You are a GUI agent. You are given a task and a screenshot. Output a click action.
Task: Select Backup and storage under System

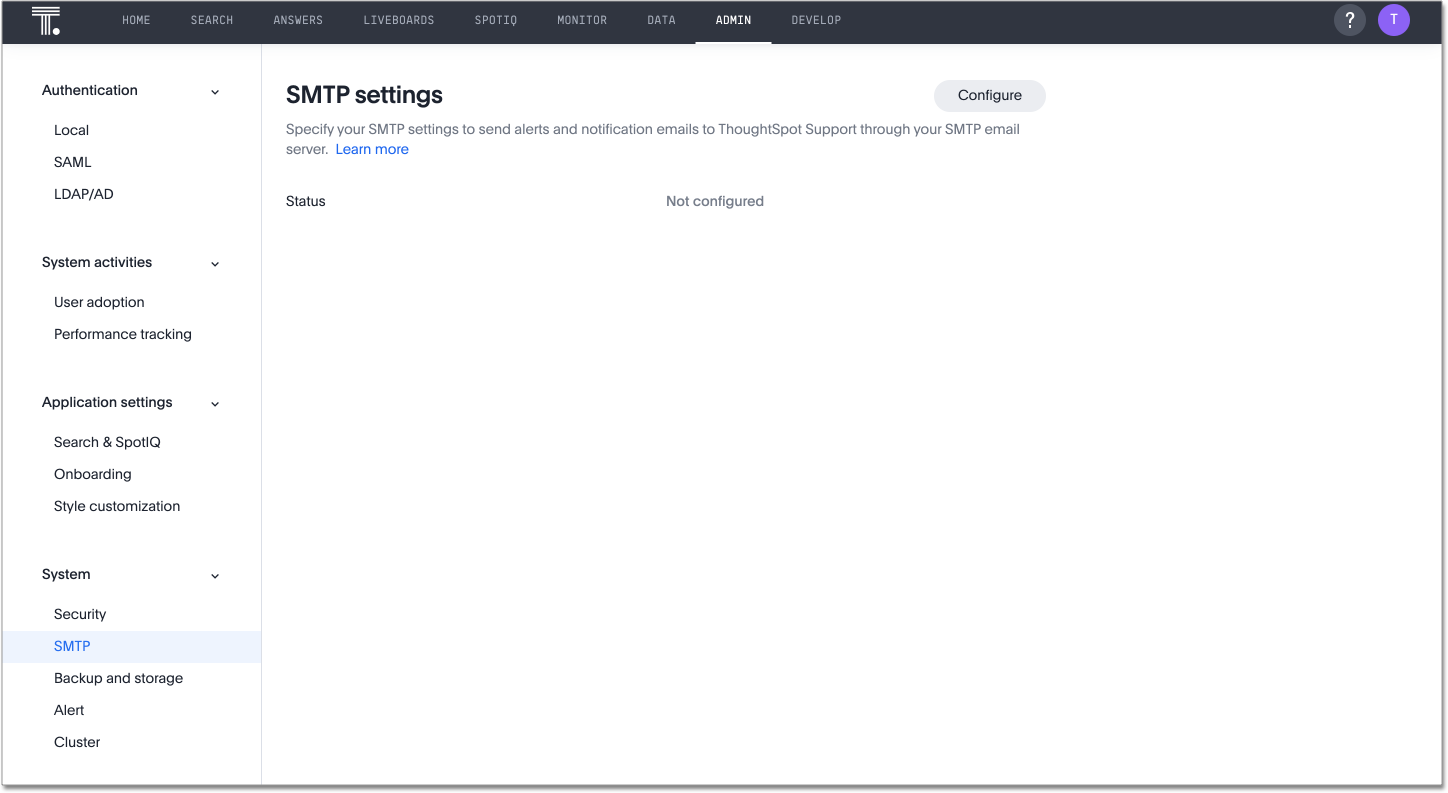click(118, 677)
